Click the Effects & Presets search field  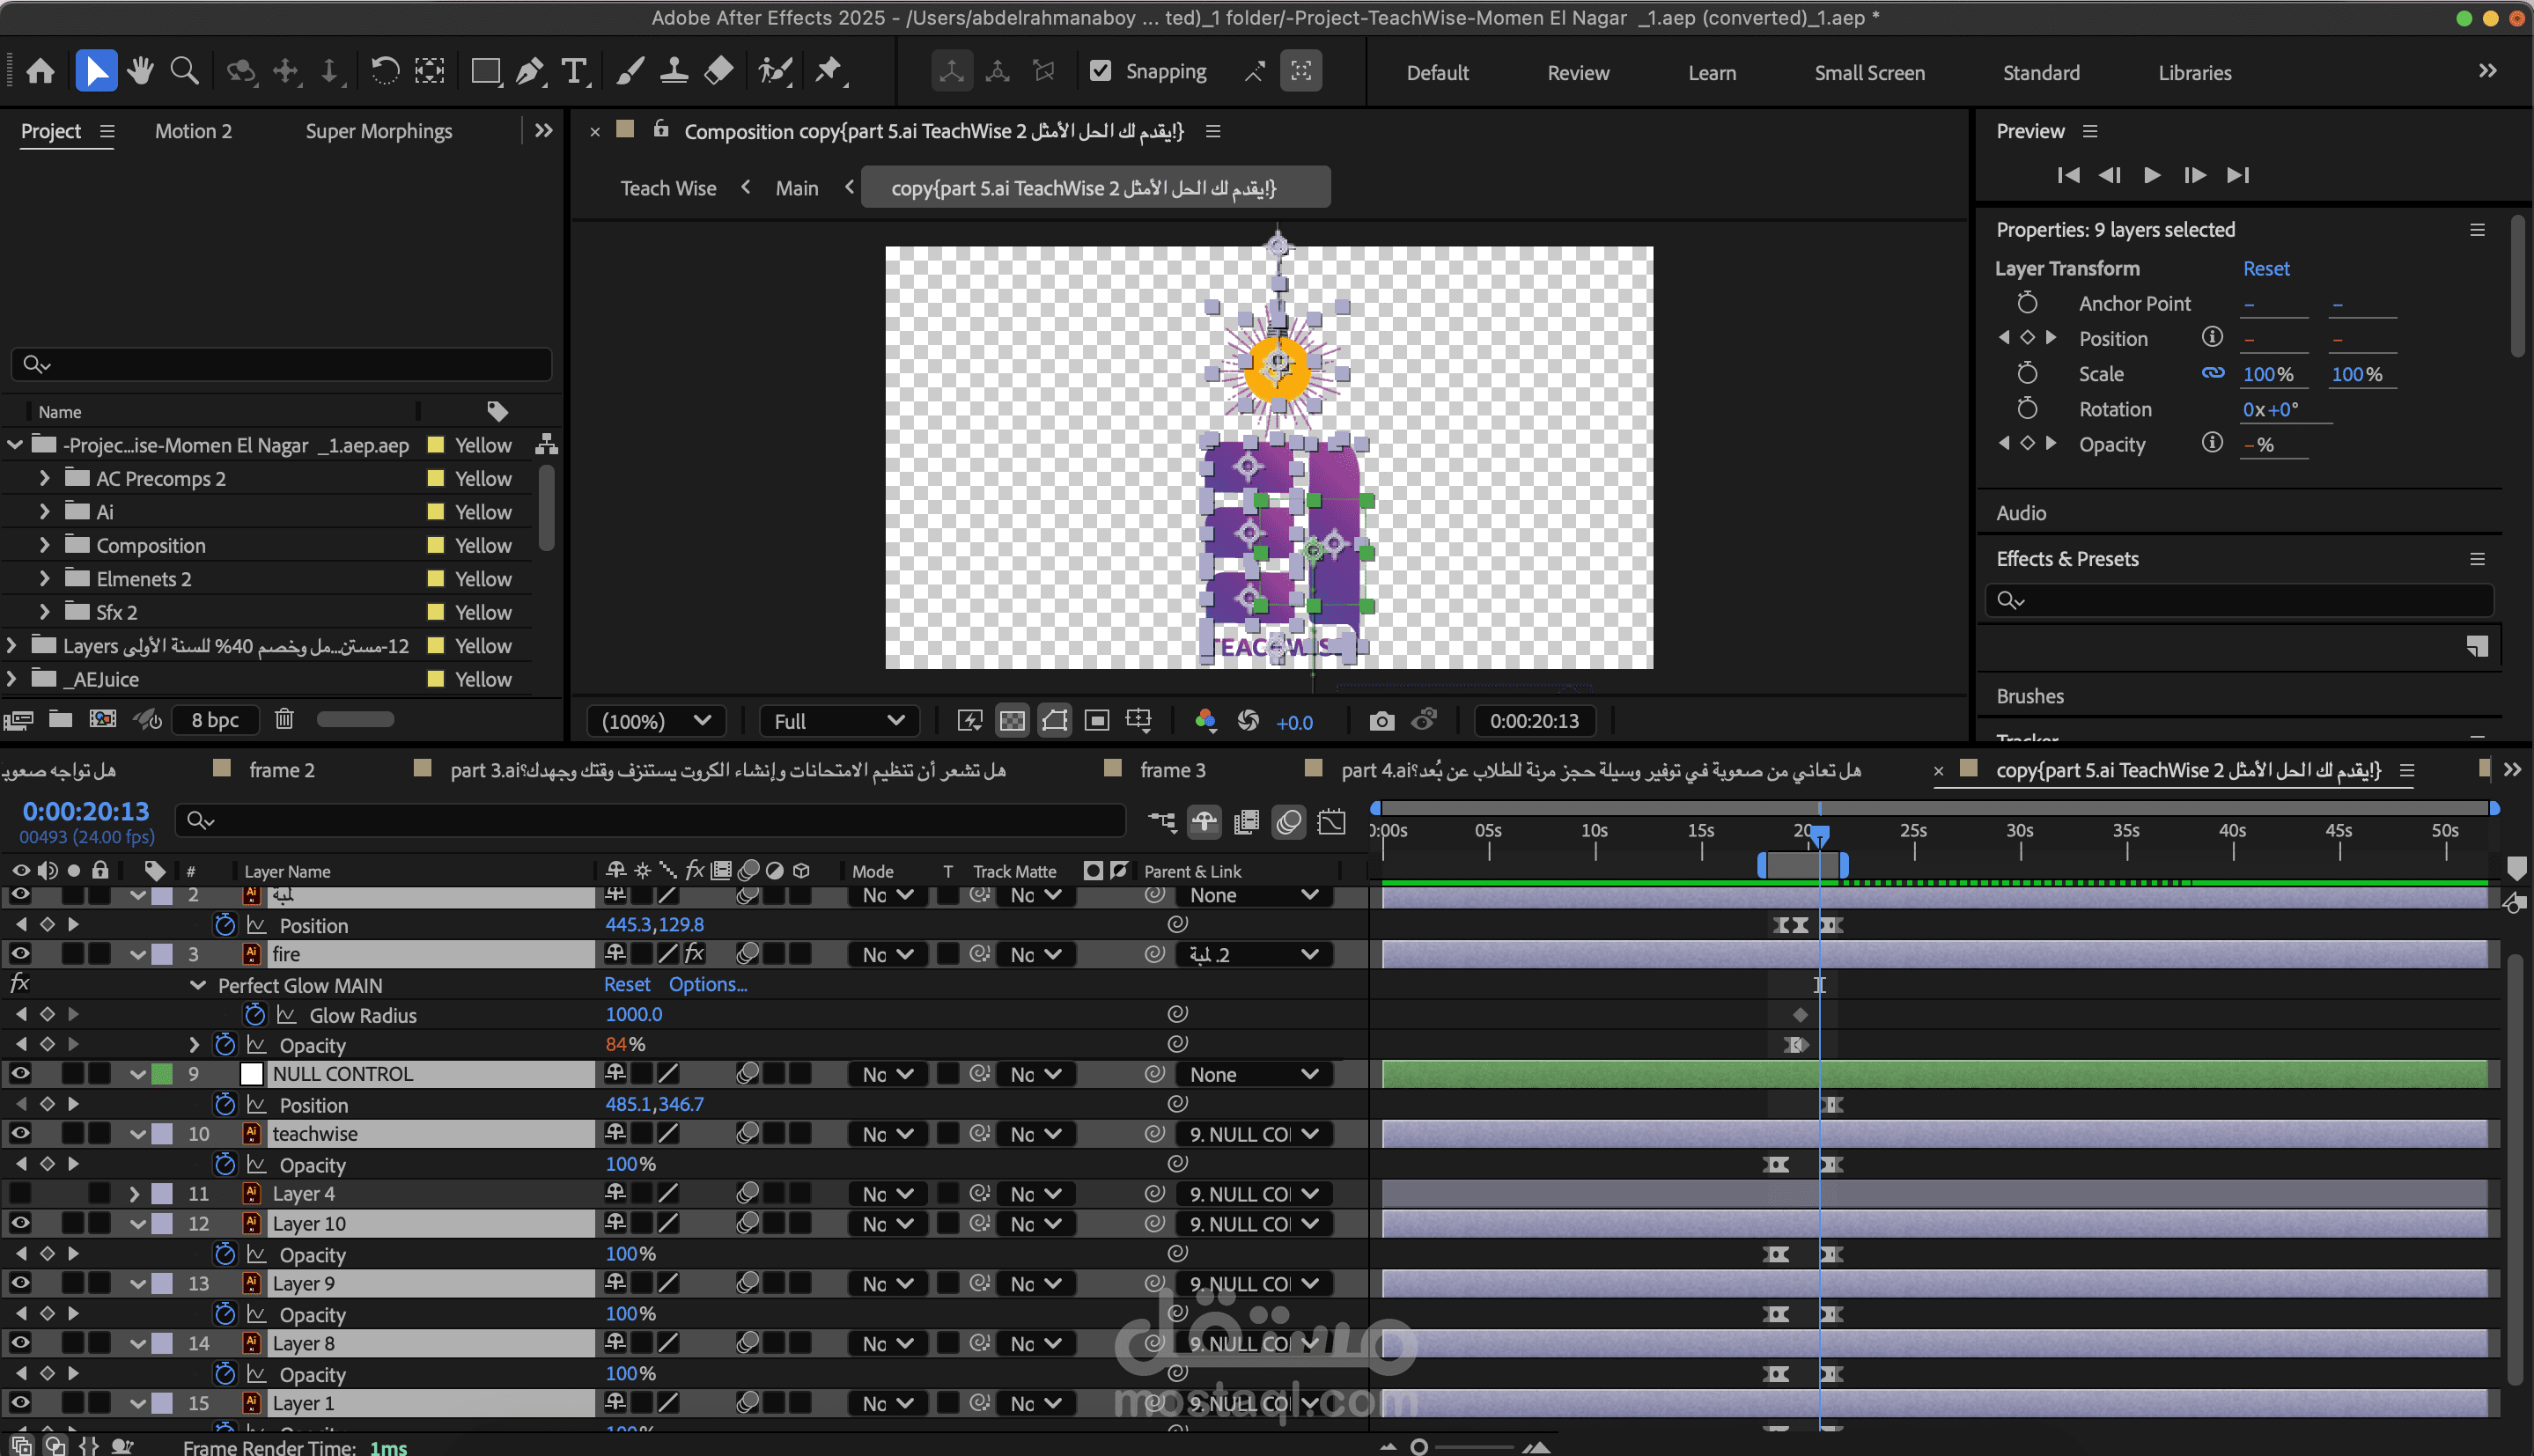tap(2240, 600)
